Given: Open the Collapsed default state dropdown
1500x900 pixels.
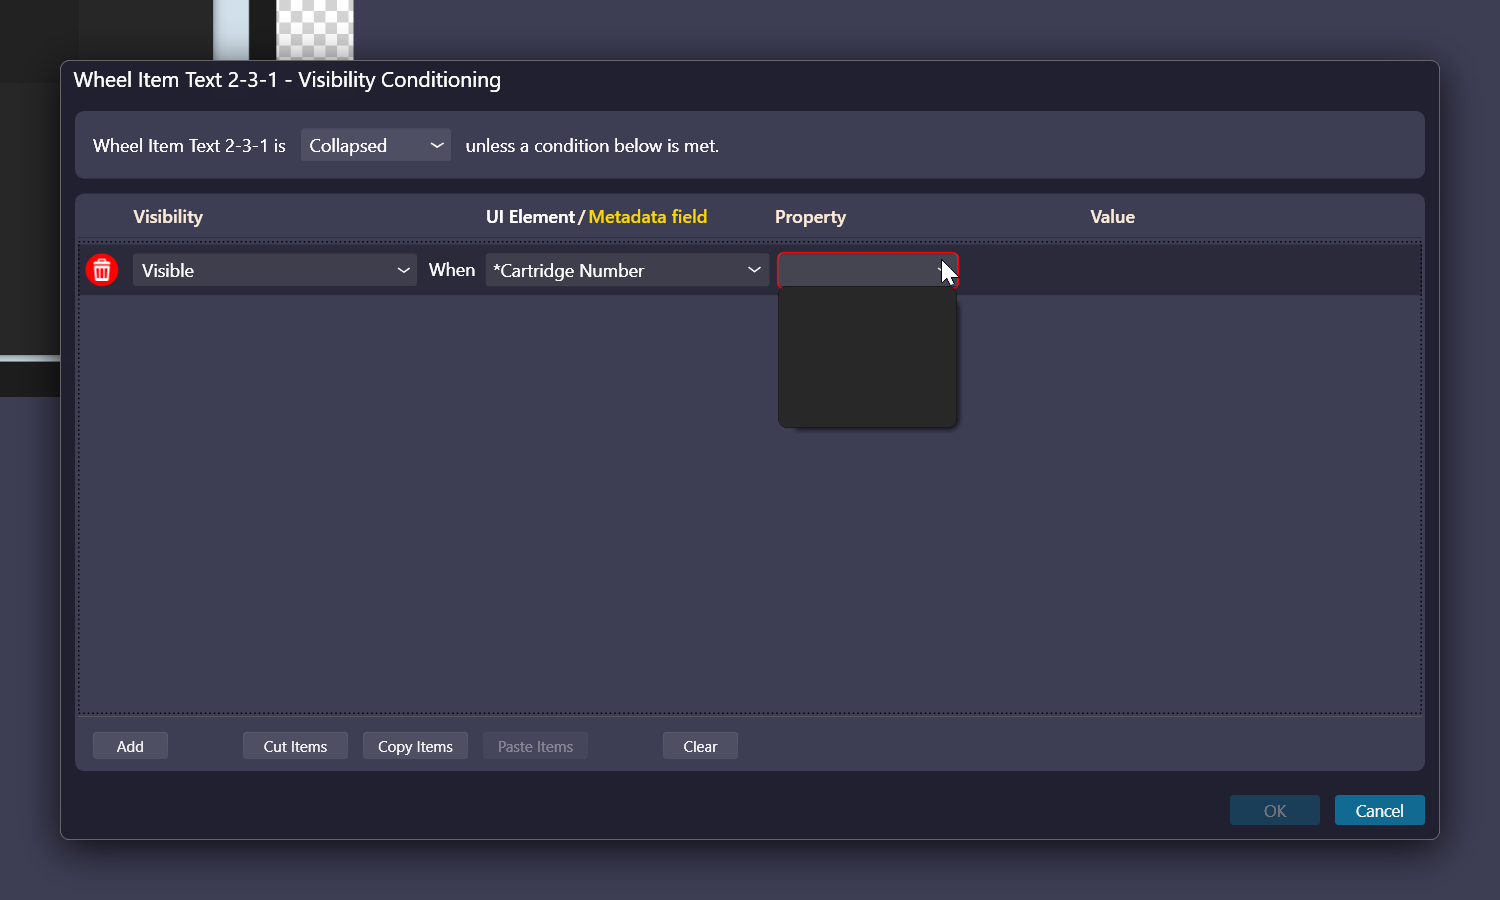Looking at the screenshot, I should (375, 145).
